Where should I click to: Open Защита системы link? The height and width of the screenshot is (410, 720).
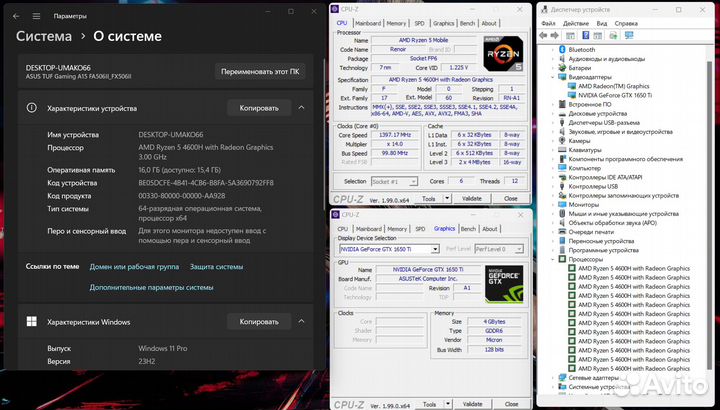(x=217, y=267)
